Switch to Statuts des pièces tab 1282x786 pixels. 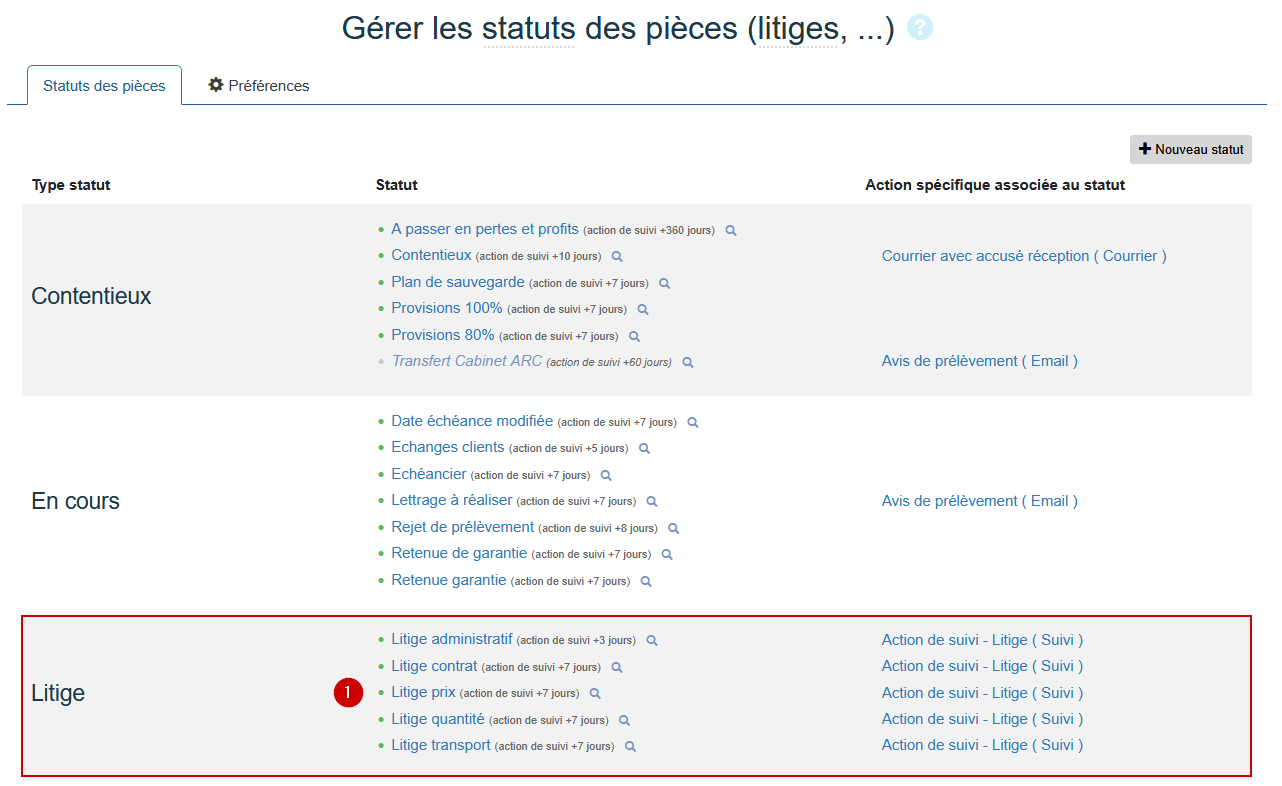pyautogui.click(x=104, y=86)
